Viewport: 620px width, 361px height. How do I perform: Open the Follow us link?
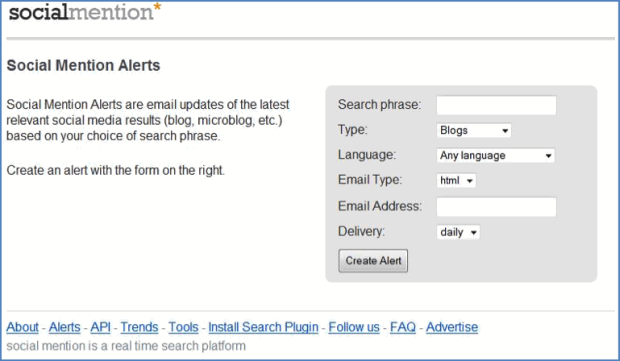(354, 327)
